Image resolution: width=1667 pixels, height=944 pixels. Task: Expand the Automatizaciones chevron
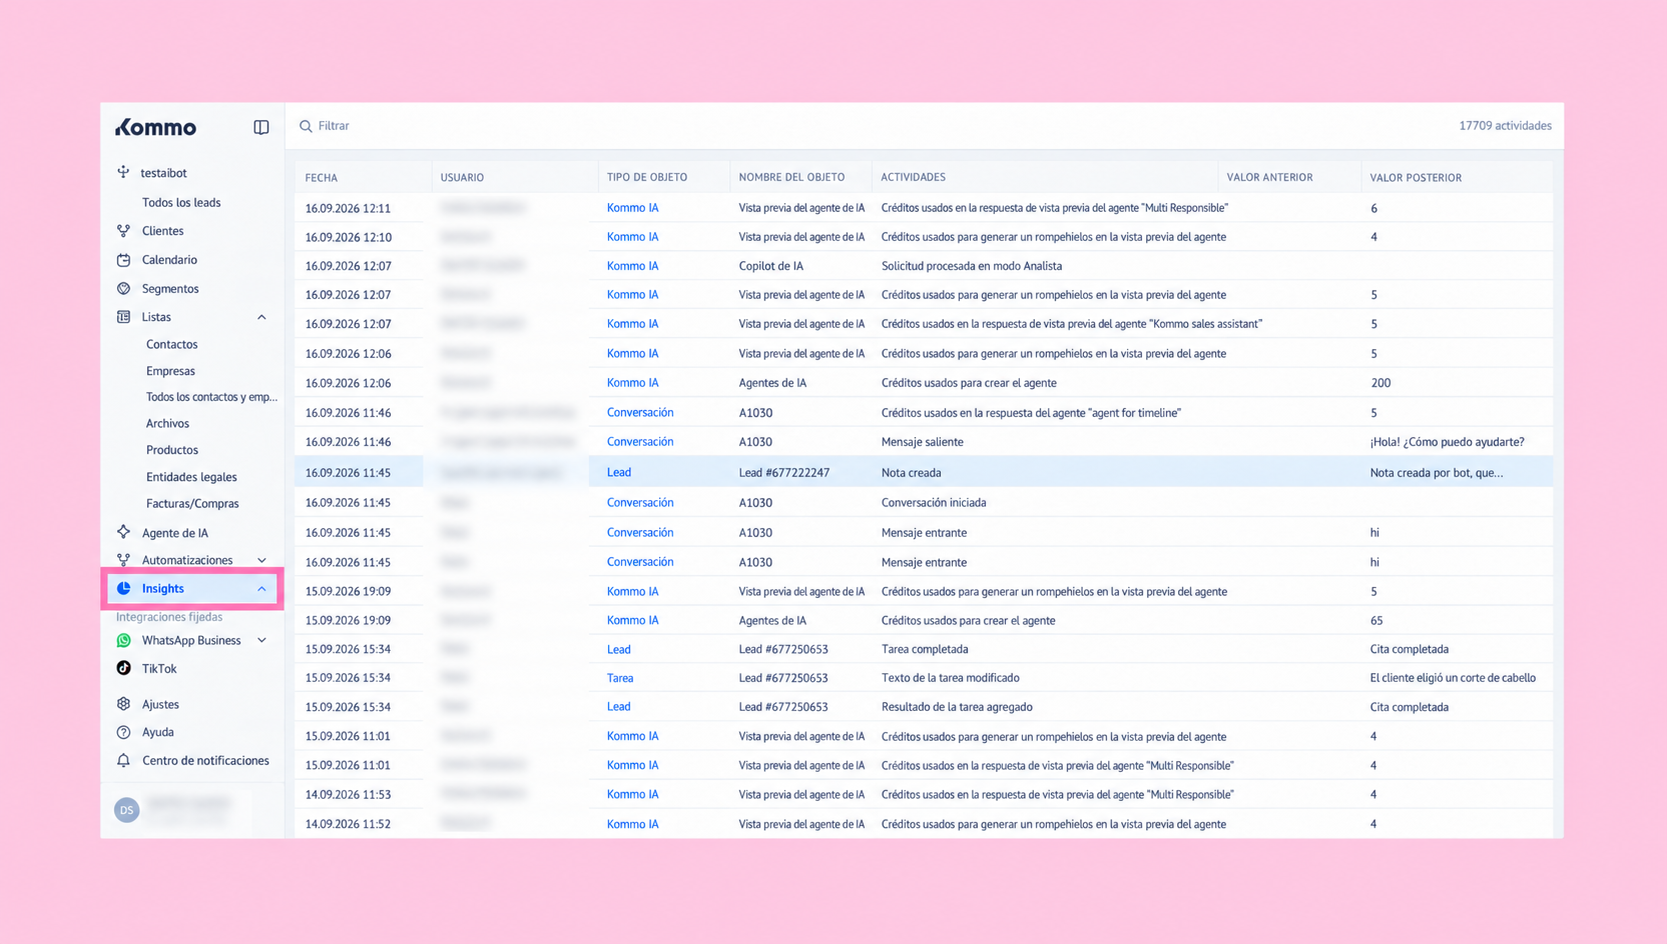click(x=262, y=560)
